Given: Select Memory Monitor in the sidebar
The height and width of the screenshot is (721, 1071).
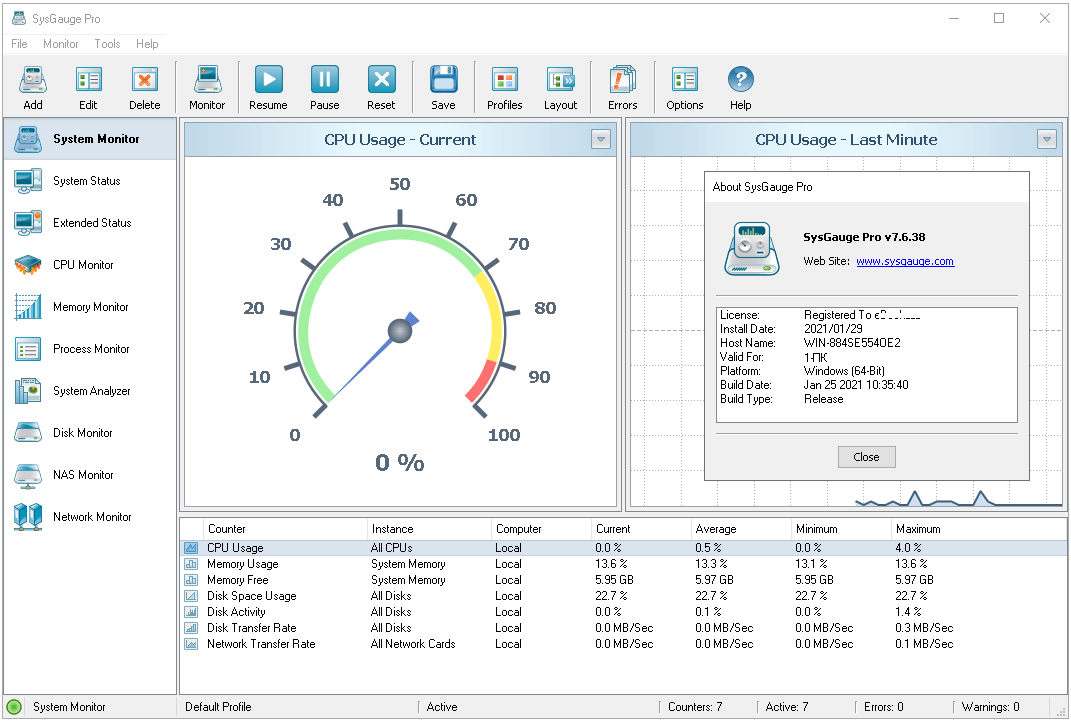Looking at the screenshot, I should pos(90,307).
